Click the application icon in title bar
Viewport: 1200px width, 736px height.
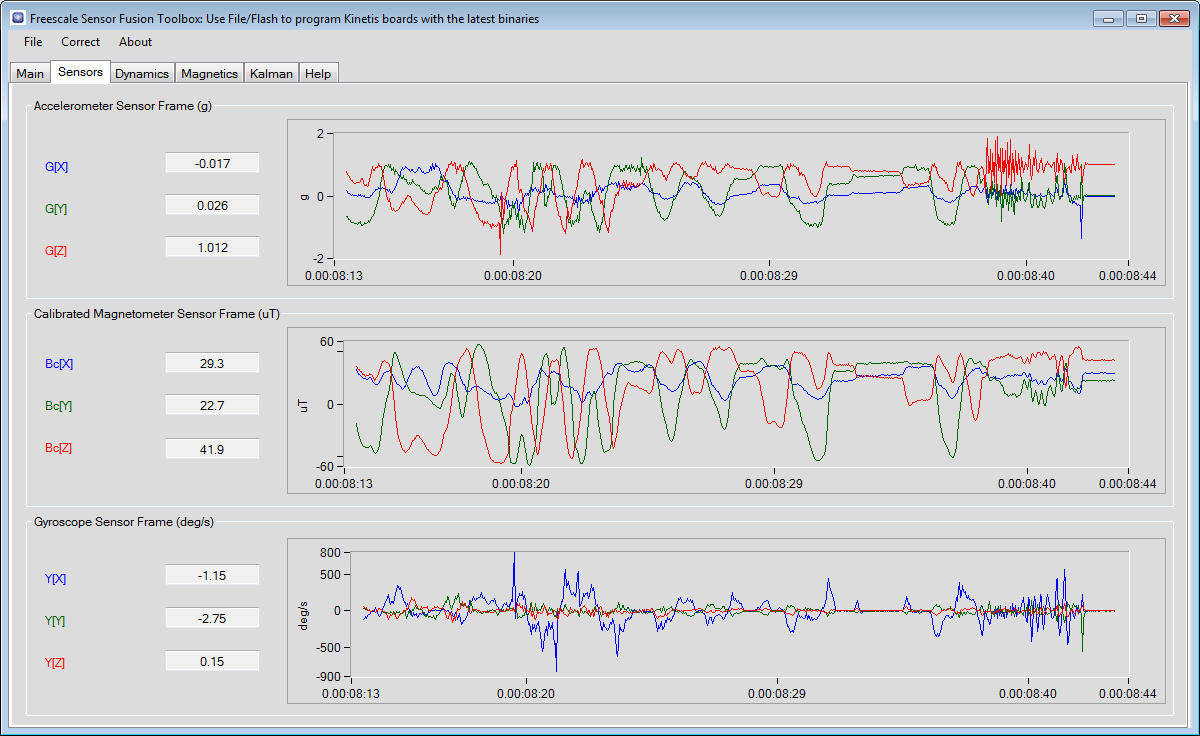[17, 18]
